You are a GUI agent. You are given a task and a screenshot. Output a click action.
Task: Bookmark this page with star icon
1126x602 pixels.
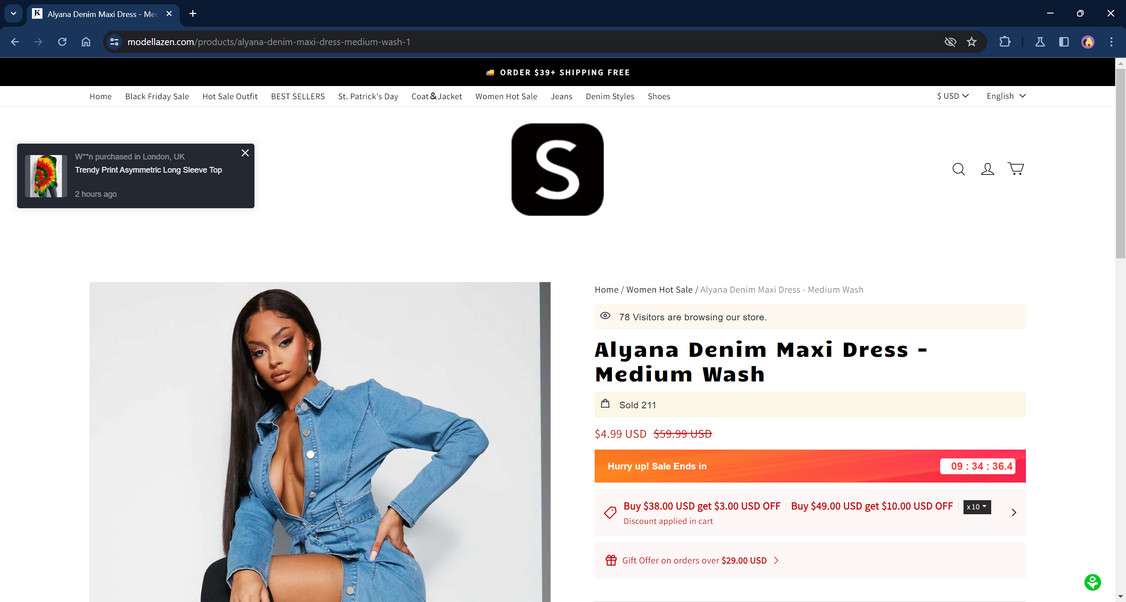(972, 42)
